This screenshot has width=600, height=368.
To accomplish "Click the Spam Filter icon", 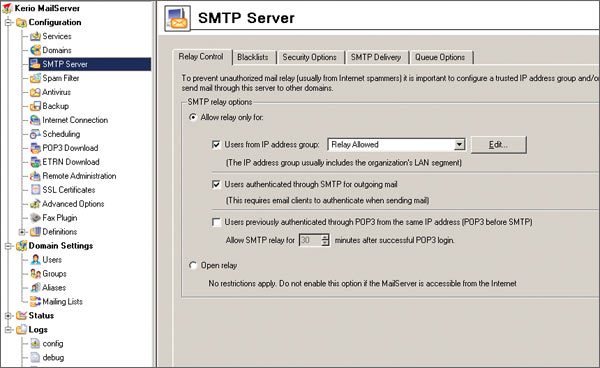I will pyautogui.click(x=35, y=78).
